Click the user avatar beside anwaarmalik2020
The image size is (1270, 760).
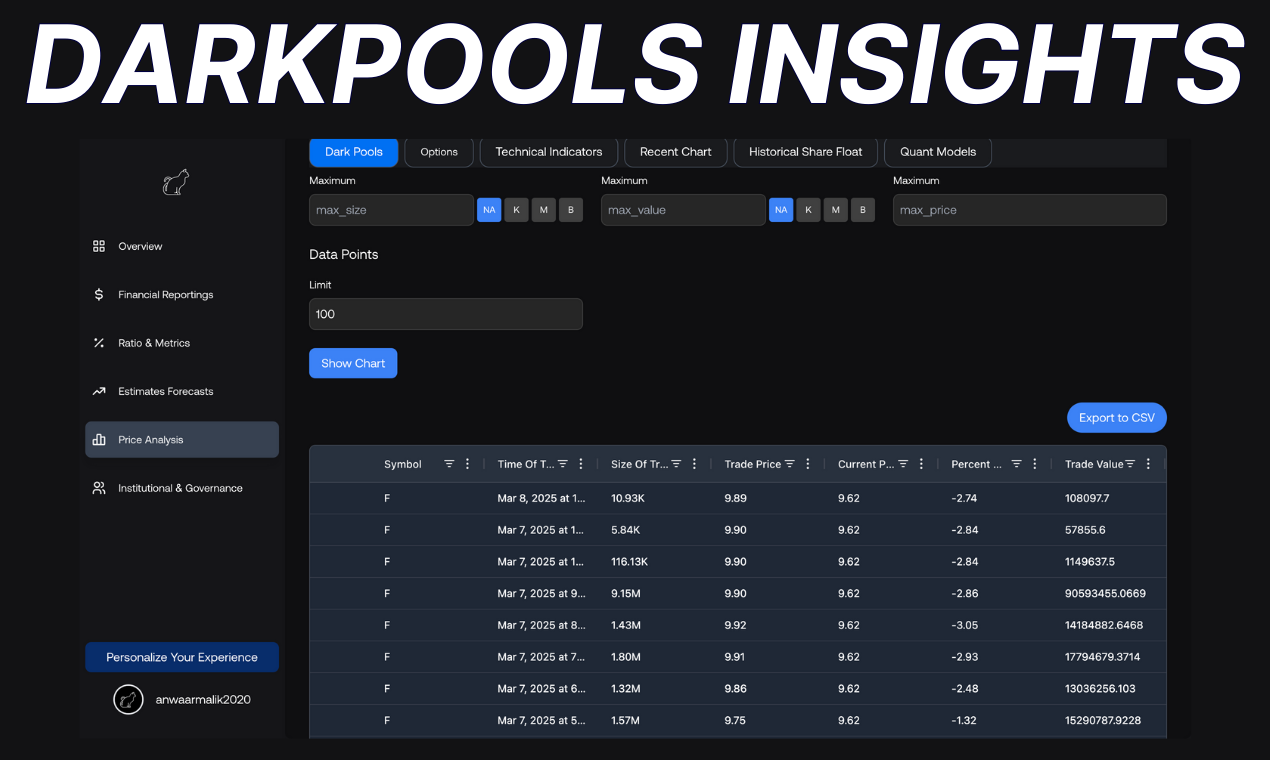128,700
